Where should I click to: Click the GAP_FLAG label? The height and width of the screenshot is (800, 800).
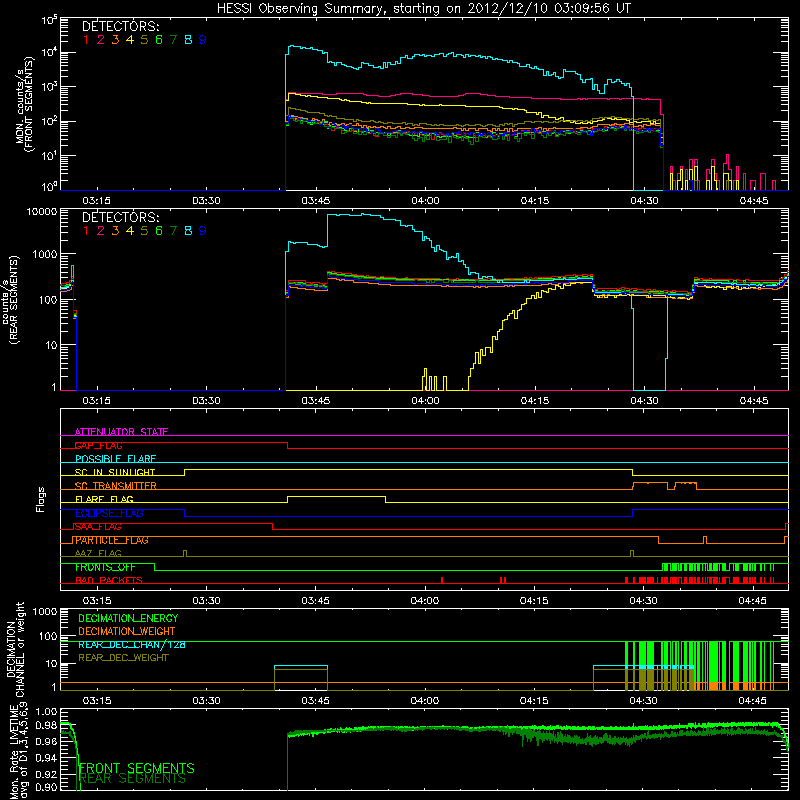pyautogui.click(x=98, y=445)
